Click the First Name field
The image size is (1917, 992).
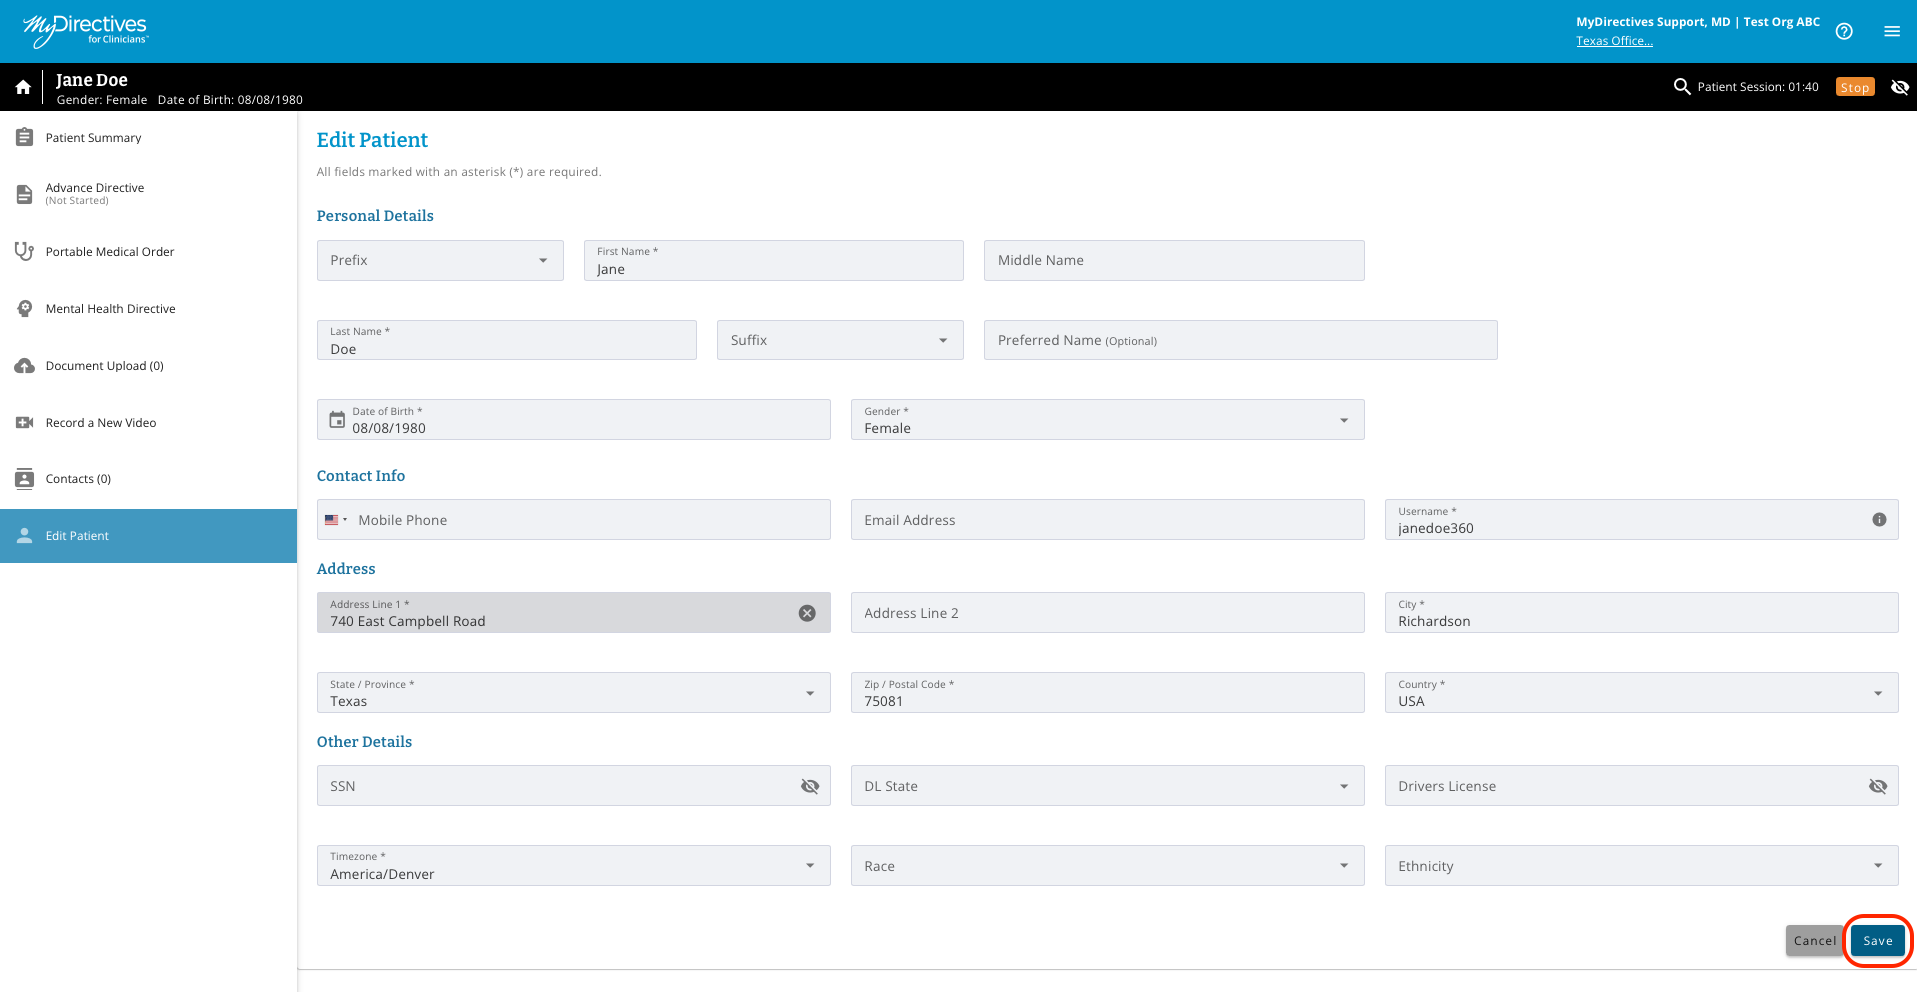click(774, 260)
